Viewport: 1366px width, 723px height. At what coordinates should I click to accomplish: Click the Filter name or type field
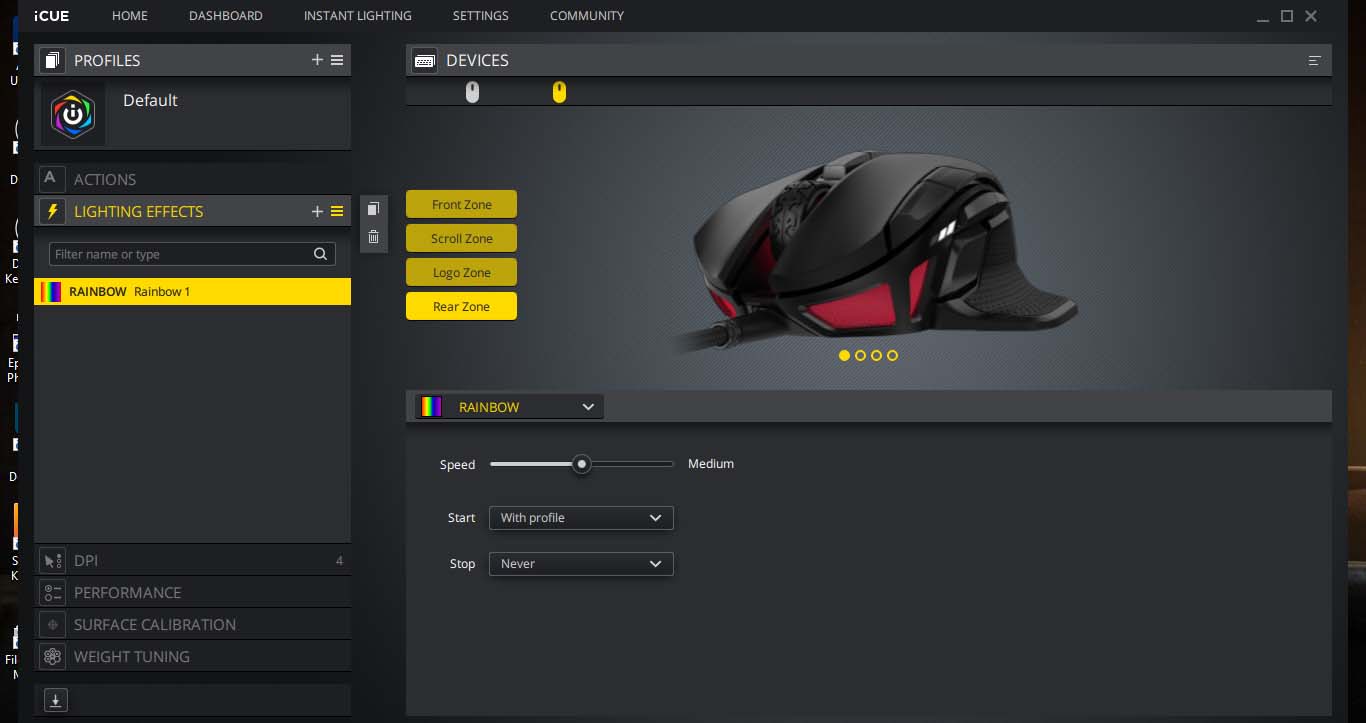[178, 254]
